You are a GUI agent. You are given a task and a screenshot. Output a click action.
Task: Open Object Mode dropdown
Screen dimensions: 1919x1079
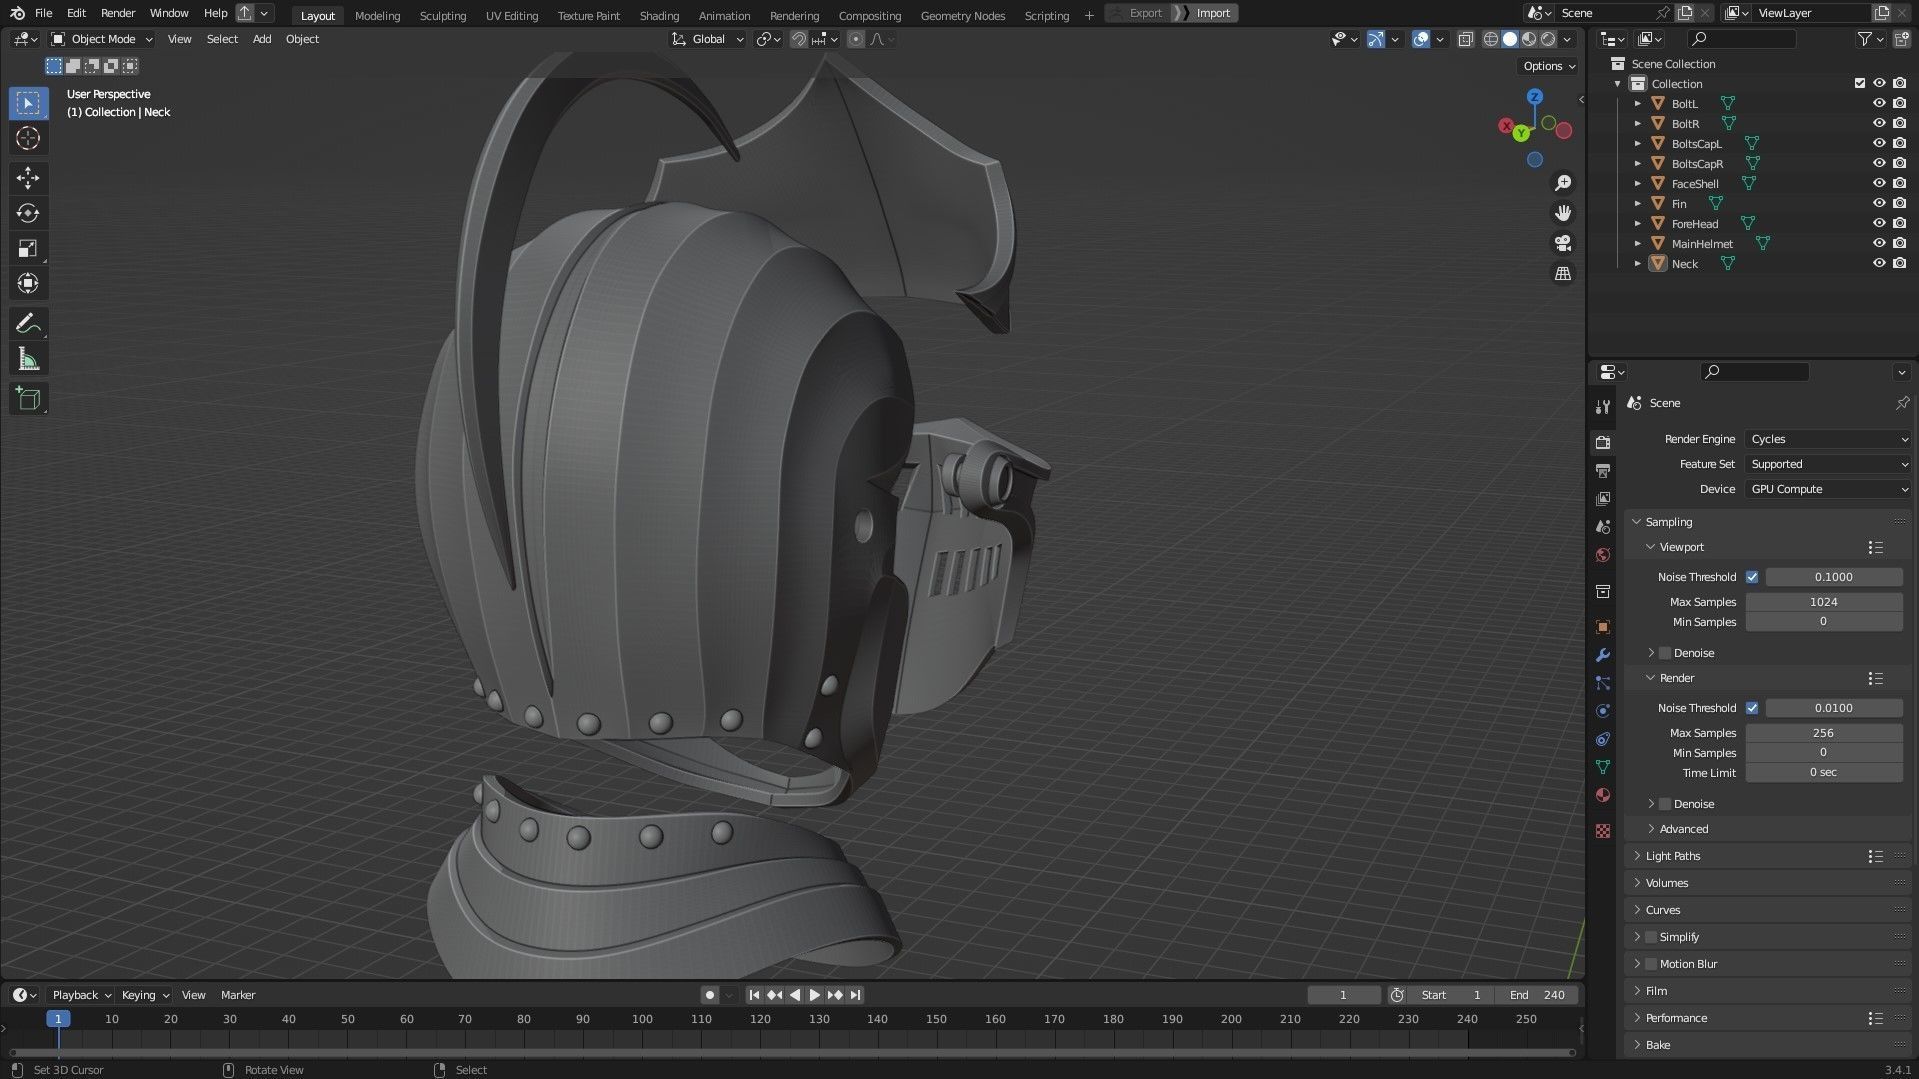102,39
